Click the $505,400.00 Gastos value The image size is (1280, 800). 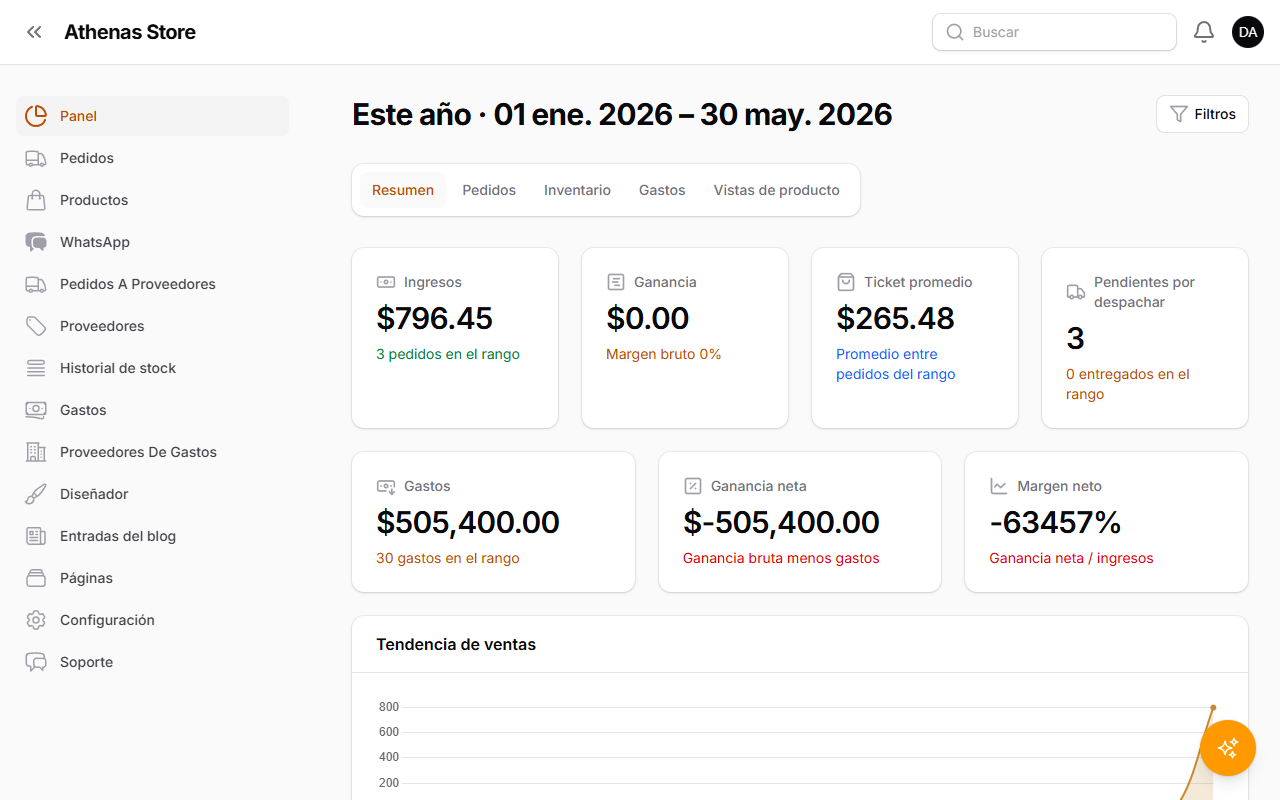coord(468,522)
